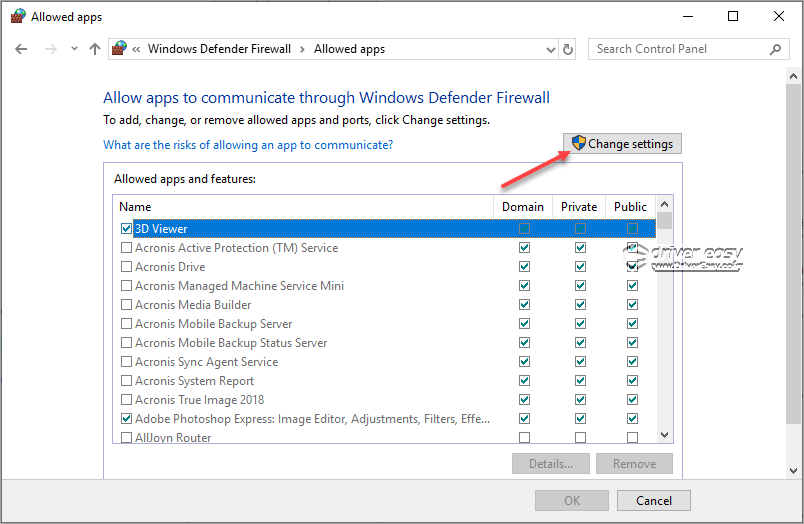Image resolution: width=804 pixels, height=524 pixels.
Task: Enable the Acronis Managed Machine Service Mini checkbox
Action: click(x=126, y=286)
